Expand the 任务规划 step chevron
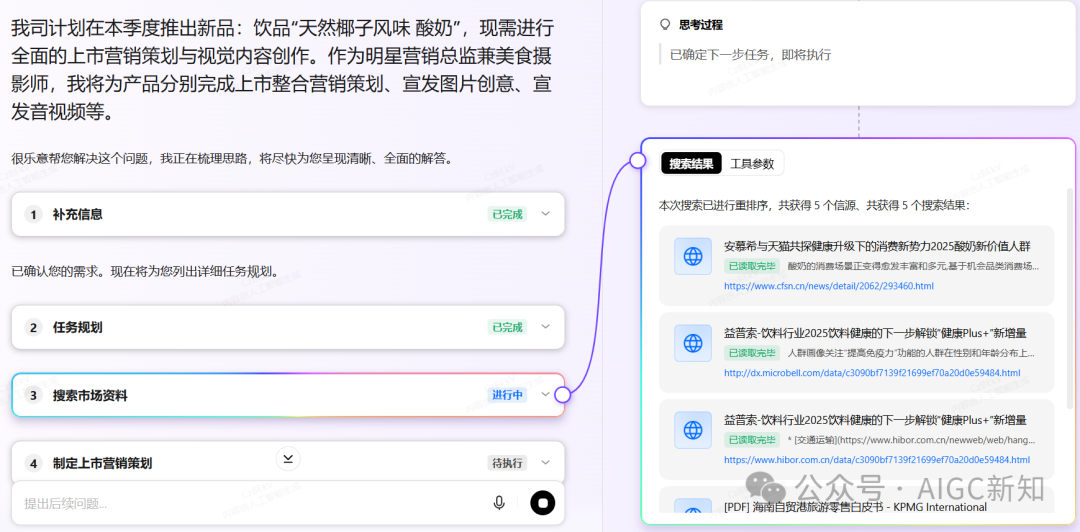The image size is (1080, 532). click(546, 327)
